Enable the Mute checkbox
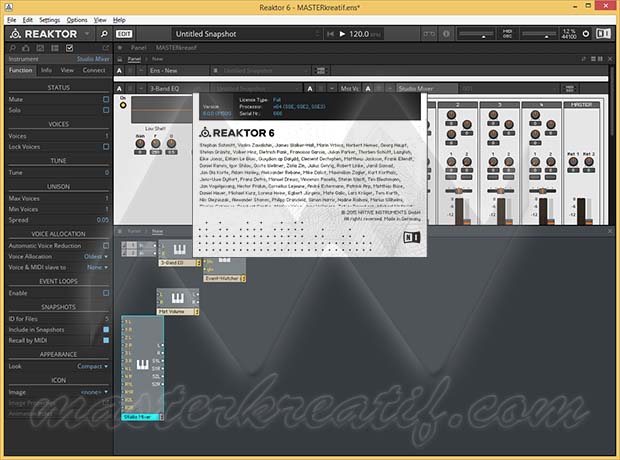The height and width of the screenshot is (460, 620). (106, 99)
